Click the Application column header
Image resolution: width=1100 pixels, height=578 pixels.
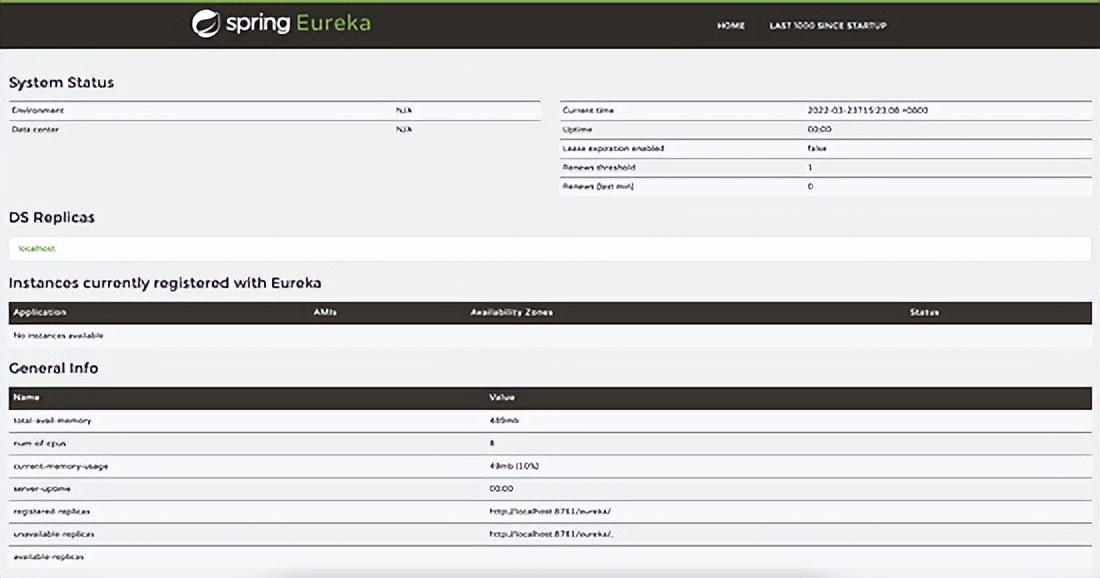(39, 312)
